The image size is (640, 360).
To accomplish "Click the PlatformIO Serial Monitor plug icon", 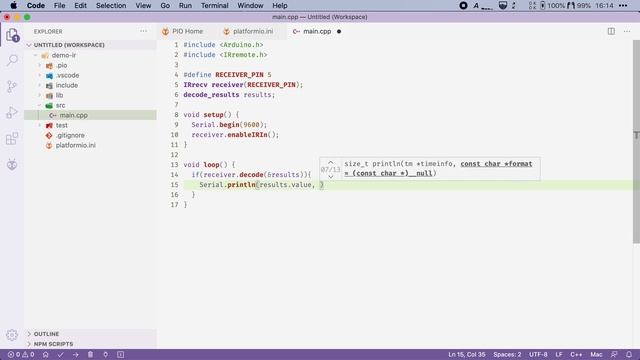I will 105,355.
